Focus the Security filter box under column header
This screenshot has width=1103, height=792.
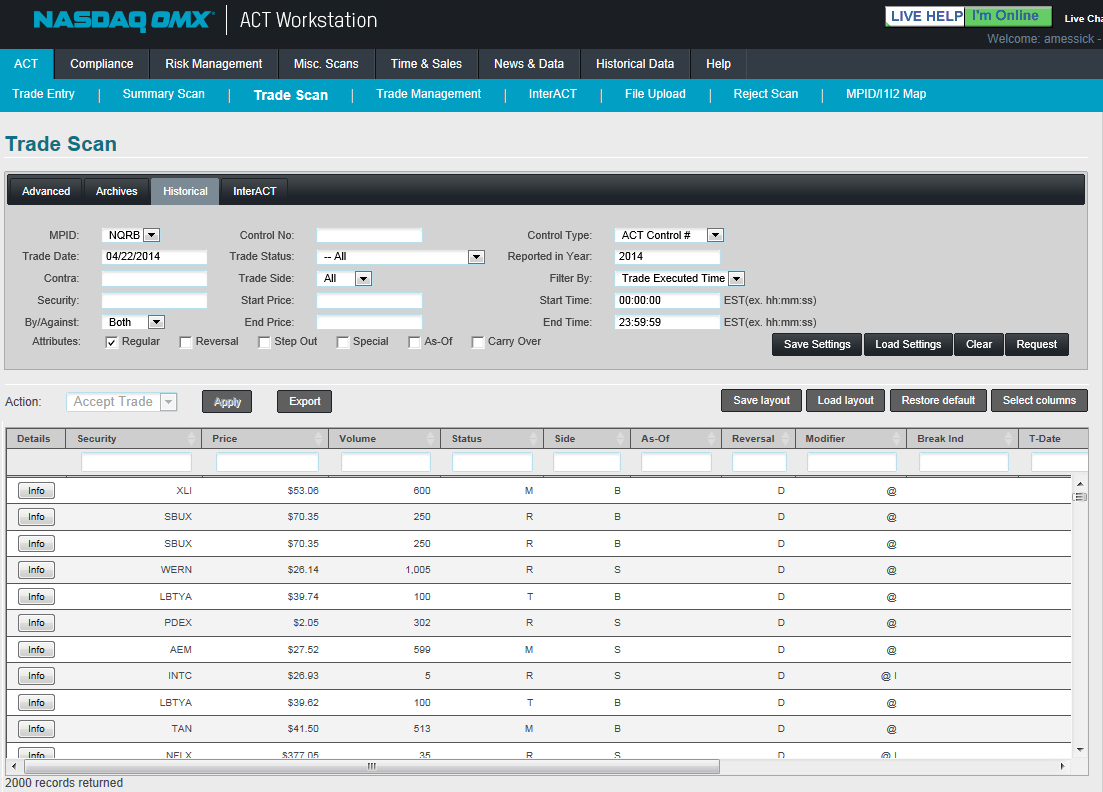136,462
